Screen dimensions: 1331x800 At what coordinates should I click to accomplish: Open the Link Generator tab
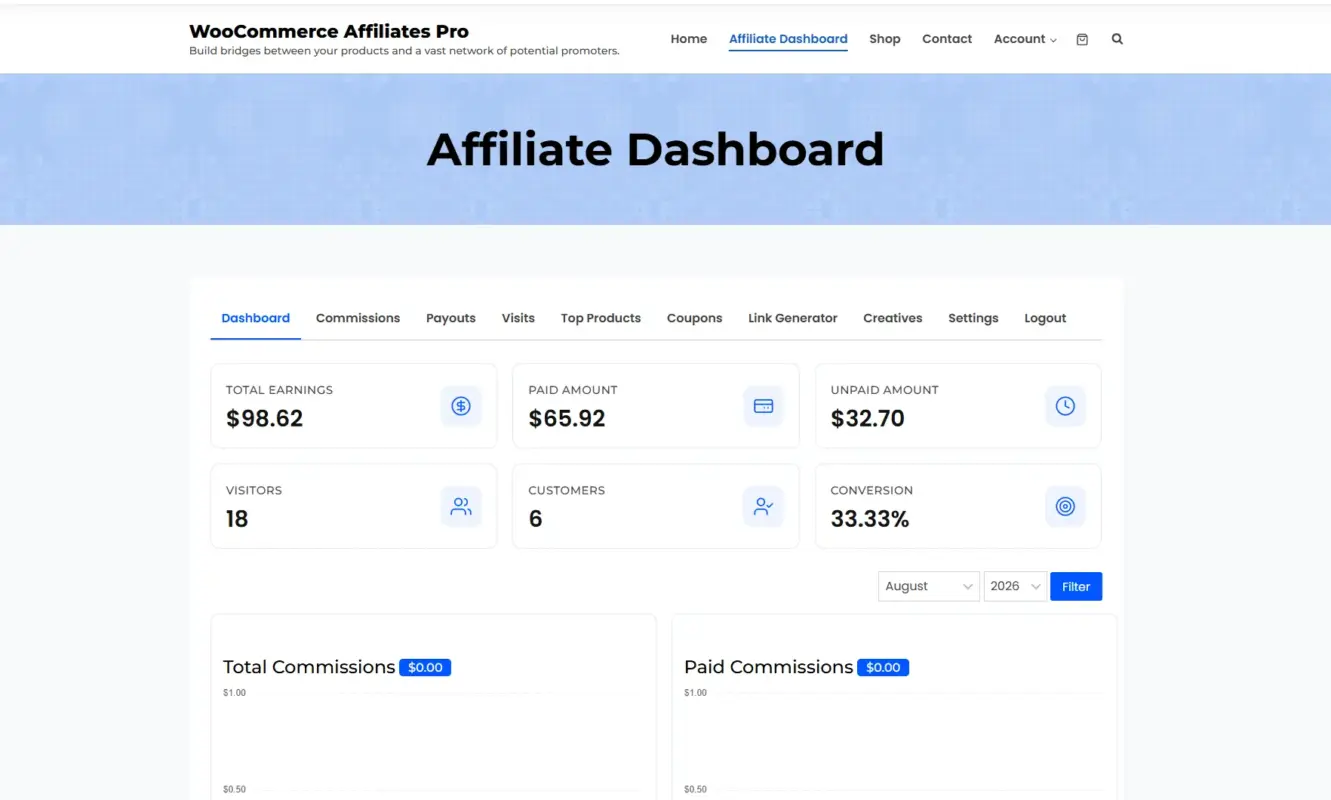click(793, 318)
